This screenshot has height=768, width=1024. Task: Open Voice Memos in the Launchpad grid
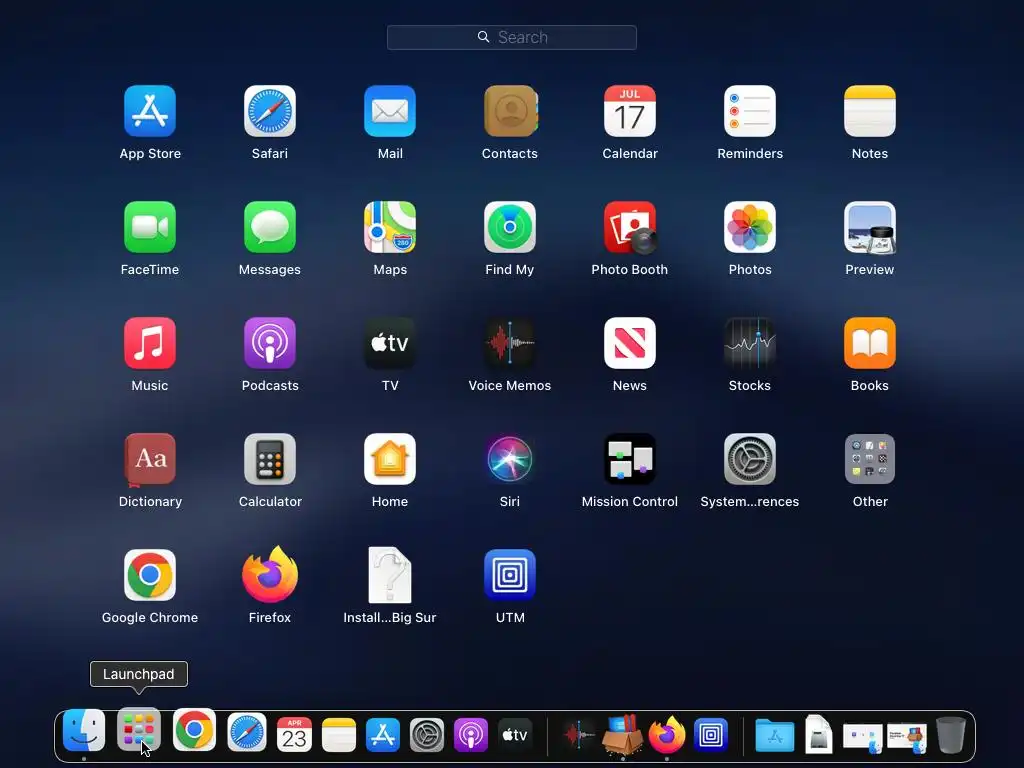510,343
